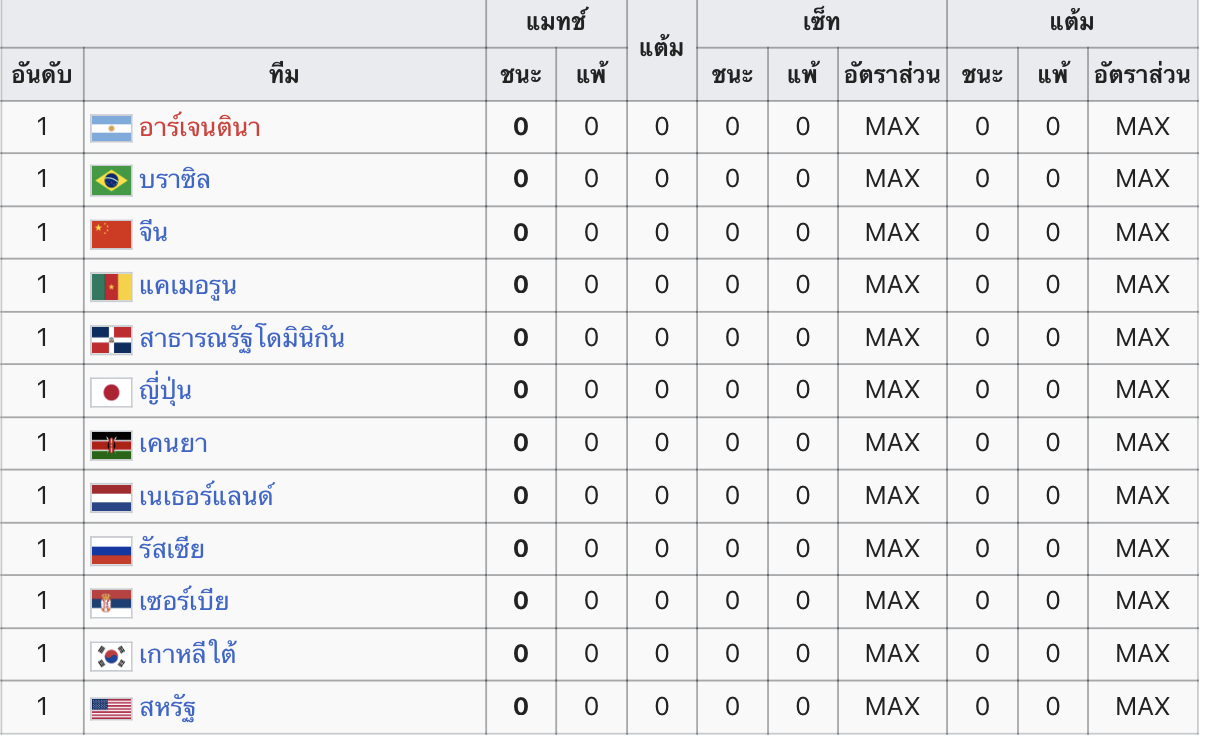Go to the เกาหลีใต้ team page
The image size is (1206, 735).
(188, 656)
